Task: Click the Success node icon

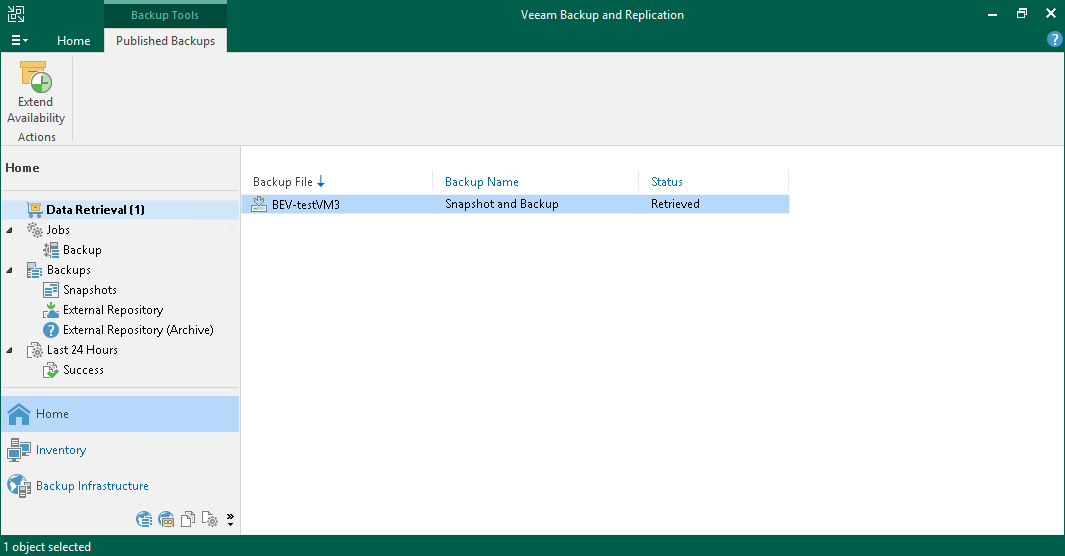Action: [51, 370]
